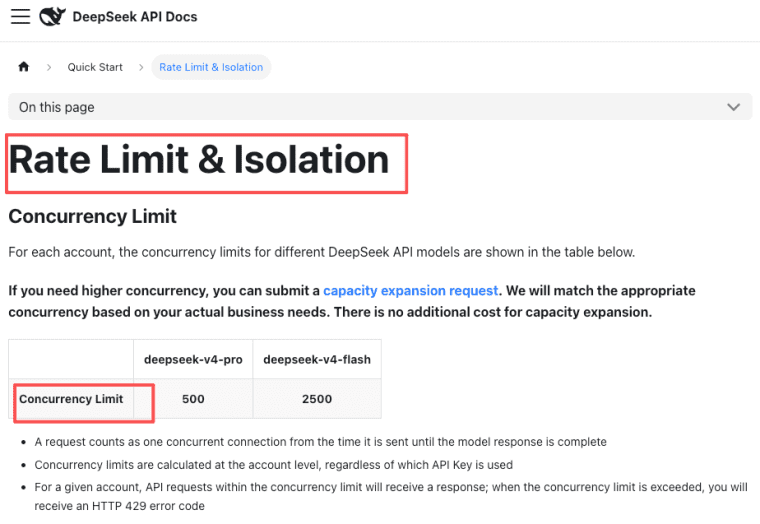This screenshot has width=760, height=524.
Task: Expand the On this page dropdown
Action: [380, 107]
